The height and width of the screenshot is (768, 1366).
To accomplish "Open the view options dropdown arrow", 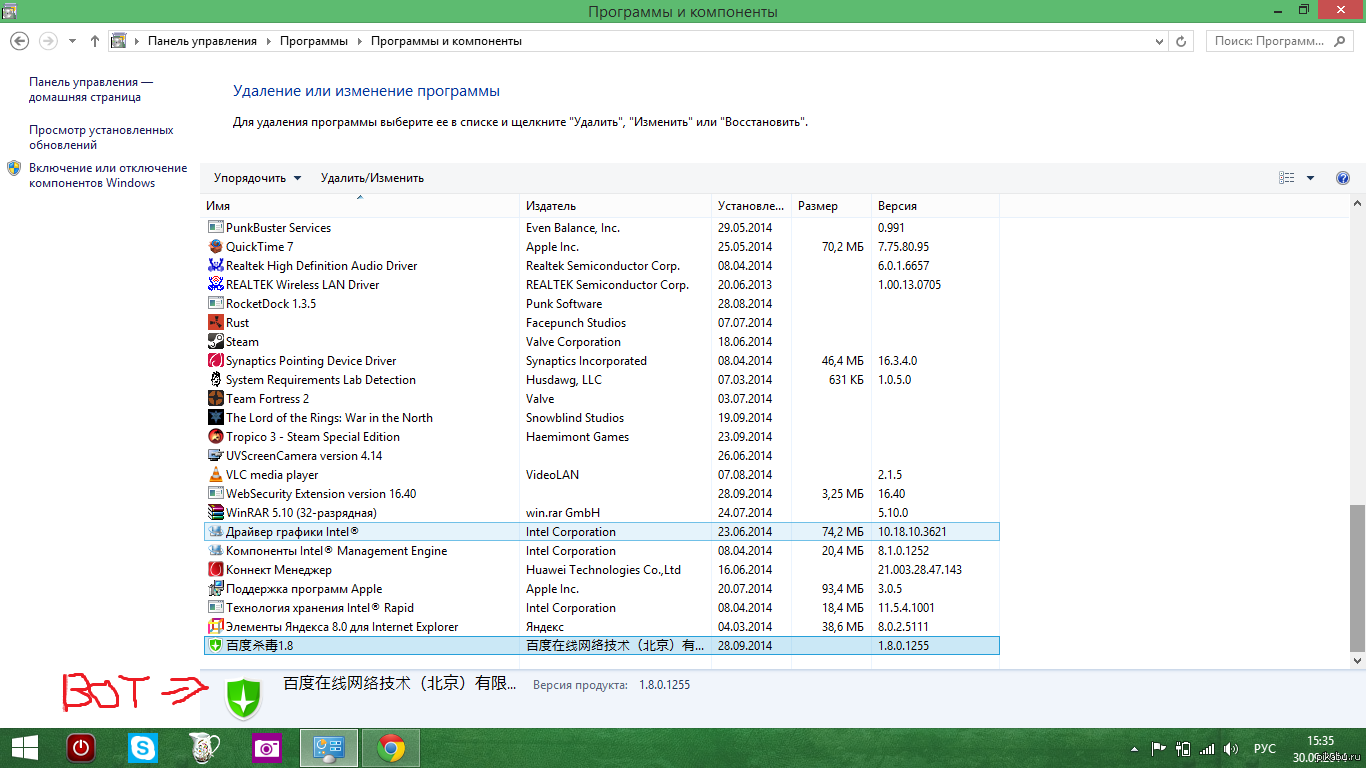I will [1311, 178].
